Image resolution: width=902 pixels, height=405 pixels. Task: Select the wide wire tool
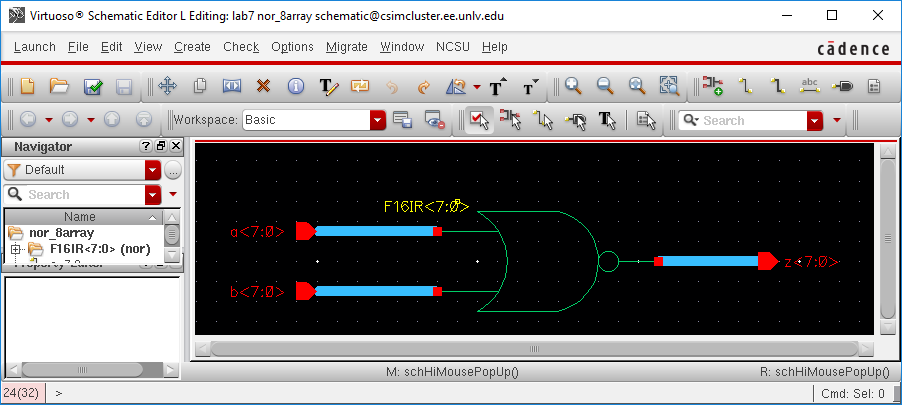click(x=778, y=86)
